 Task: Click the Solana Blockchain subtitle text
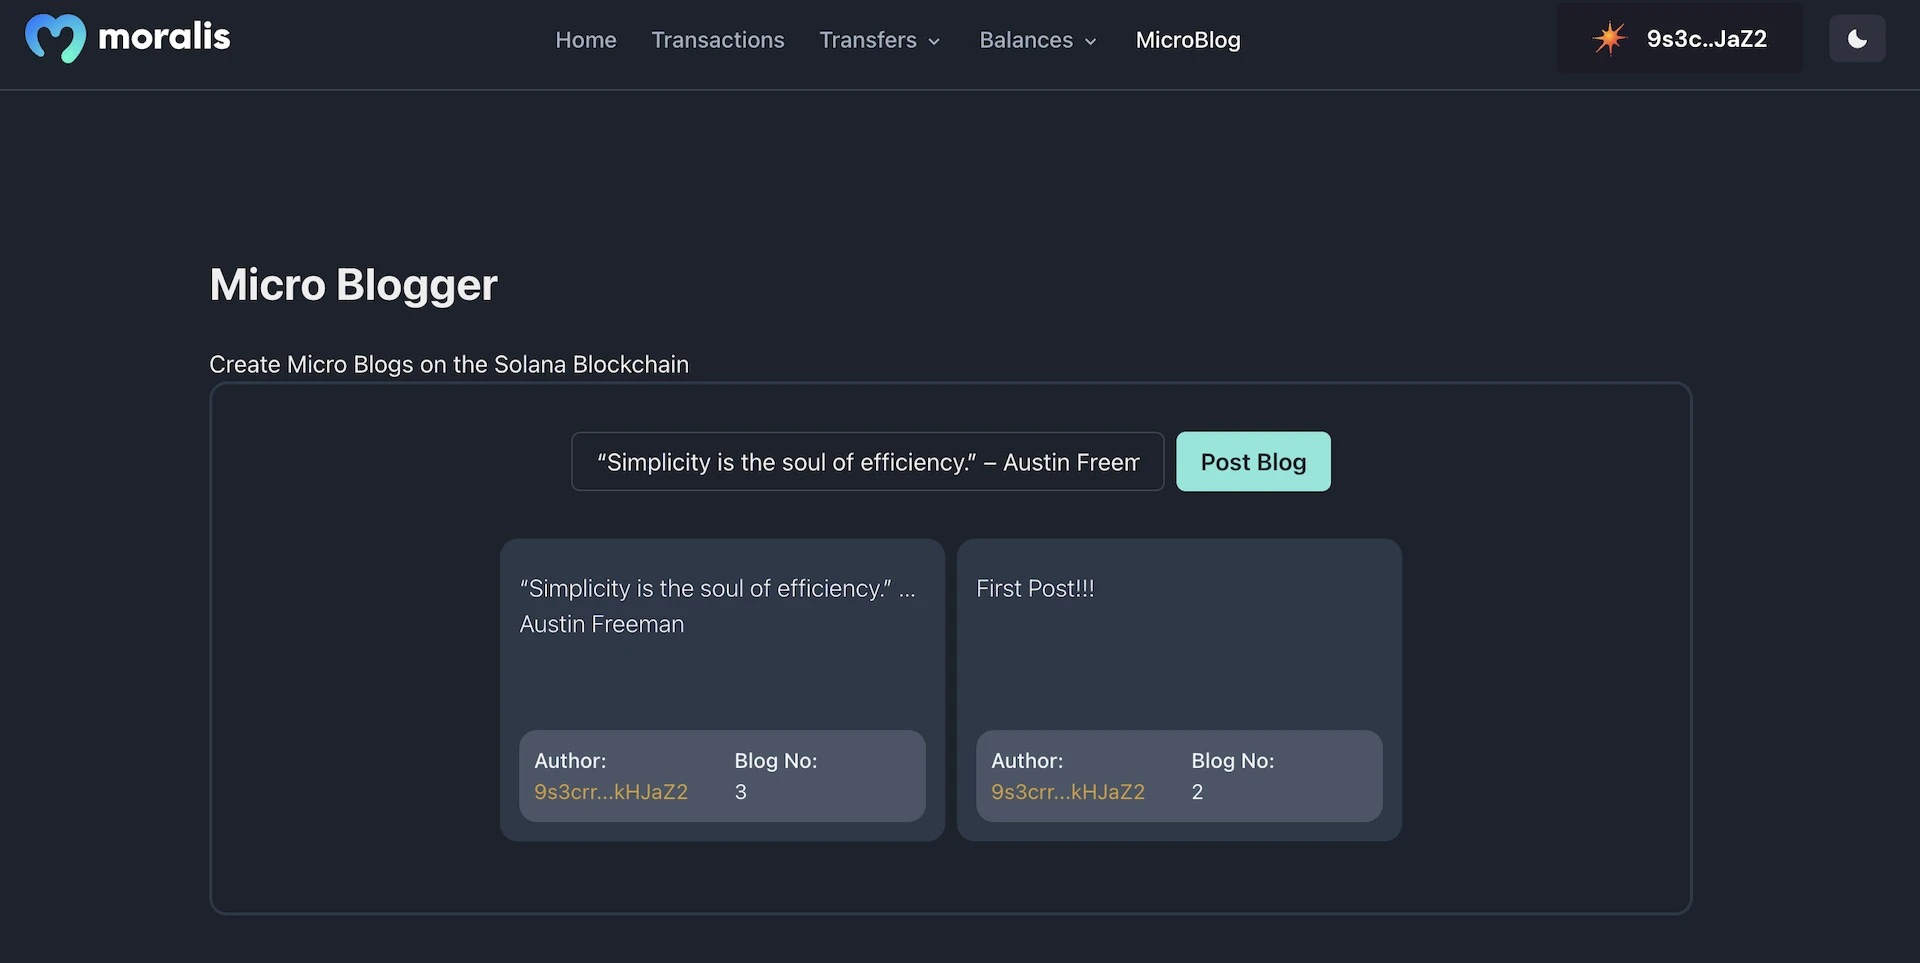[x=448, y=364]
